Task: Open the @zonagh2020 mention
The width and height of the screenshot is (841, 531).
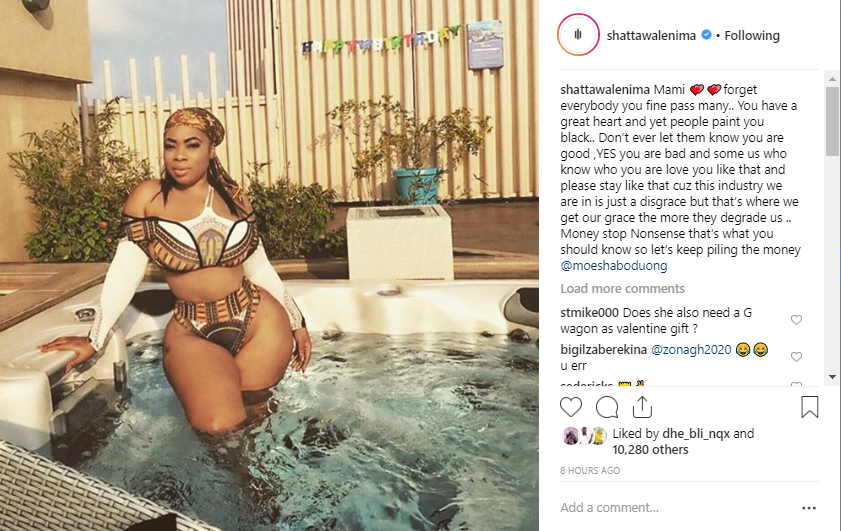Action: (x=691, y=350)
